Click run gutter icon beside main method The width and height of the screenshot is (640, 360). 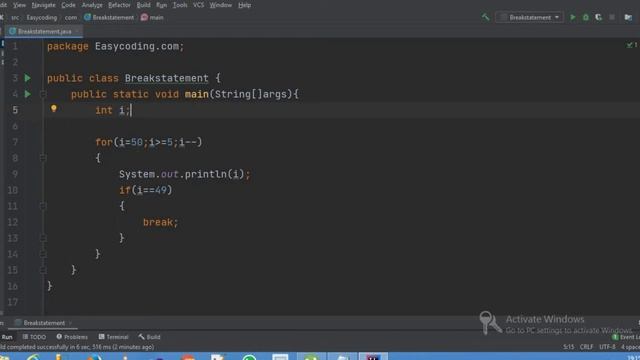(x=27, y=94)
